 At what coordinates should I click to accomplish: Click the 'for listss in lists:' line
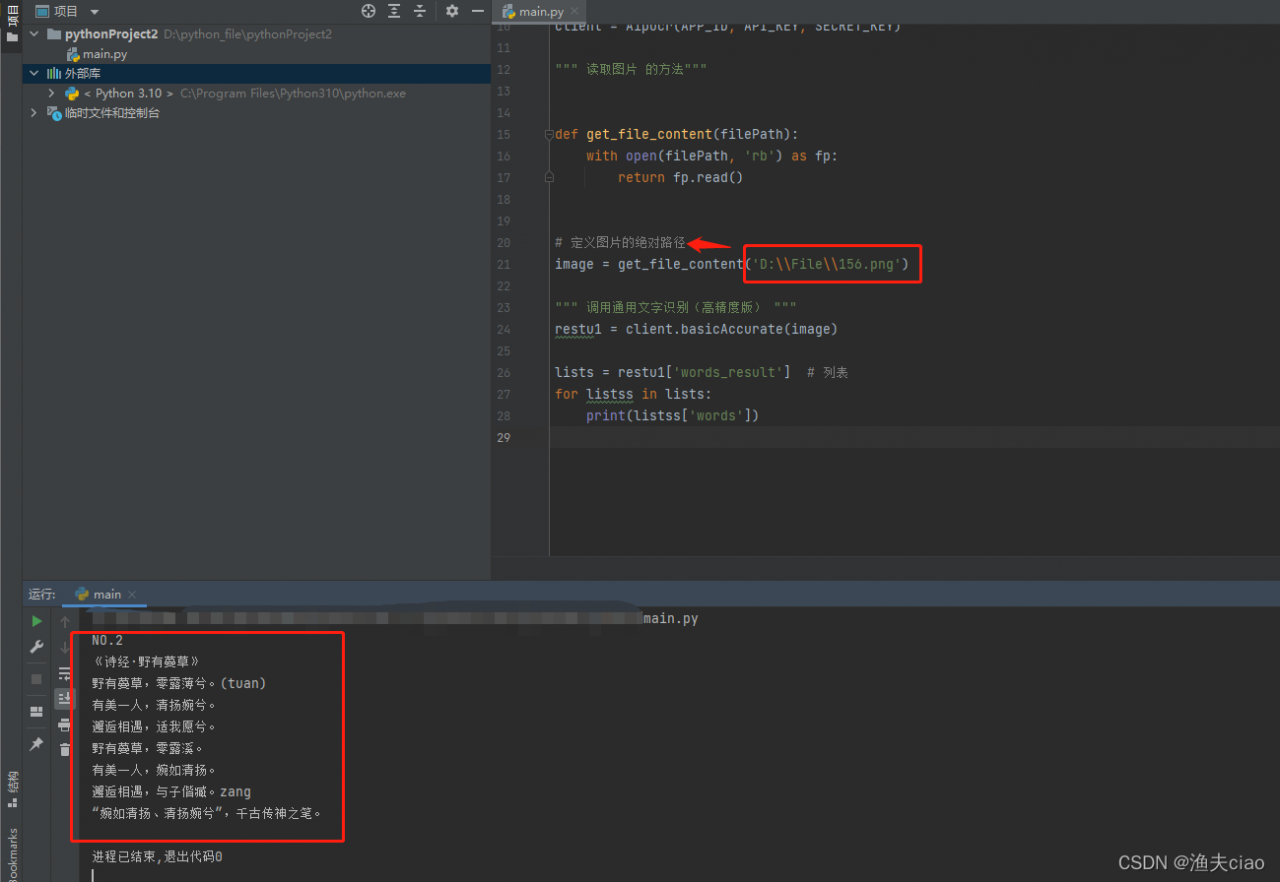point(633,394)
